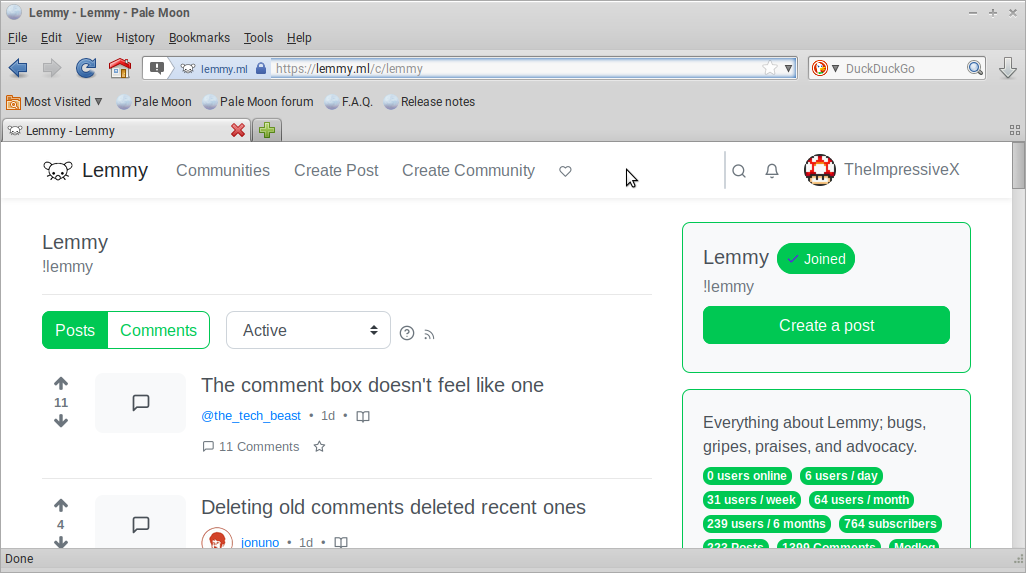Expand the URL history dropdown arrow

[788, 68]
